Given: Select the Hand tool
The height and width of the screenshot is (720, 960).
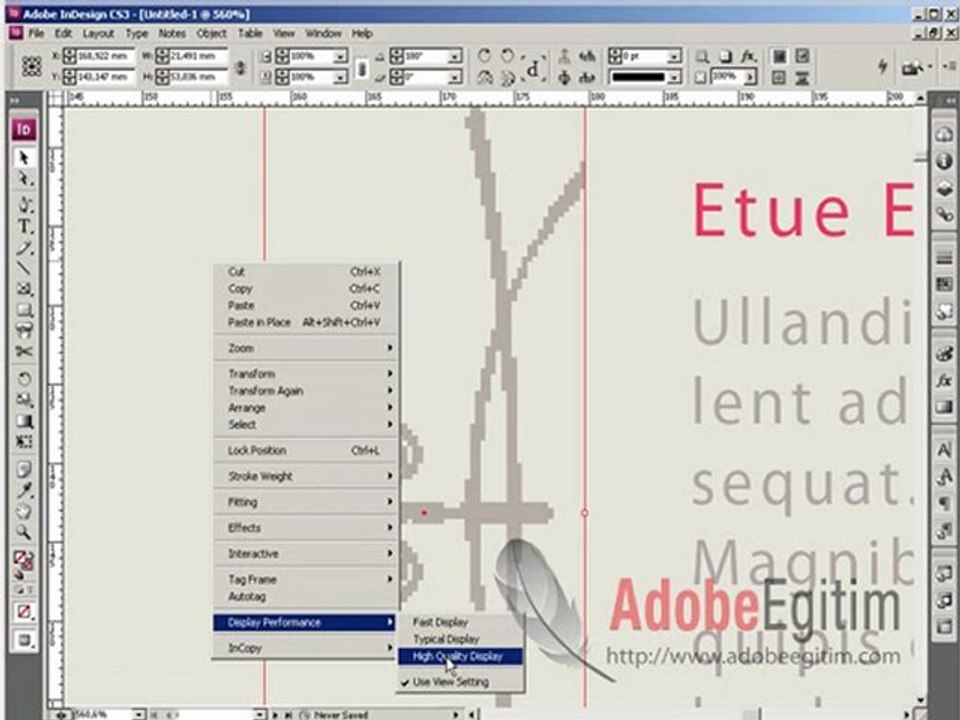Looking at the screenshot, I should pos(24,511).
